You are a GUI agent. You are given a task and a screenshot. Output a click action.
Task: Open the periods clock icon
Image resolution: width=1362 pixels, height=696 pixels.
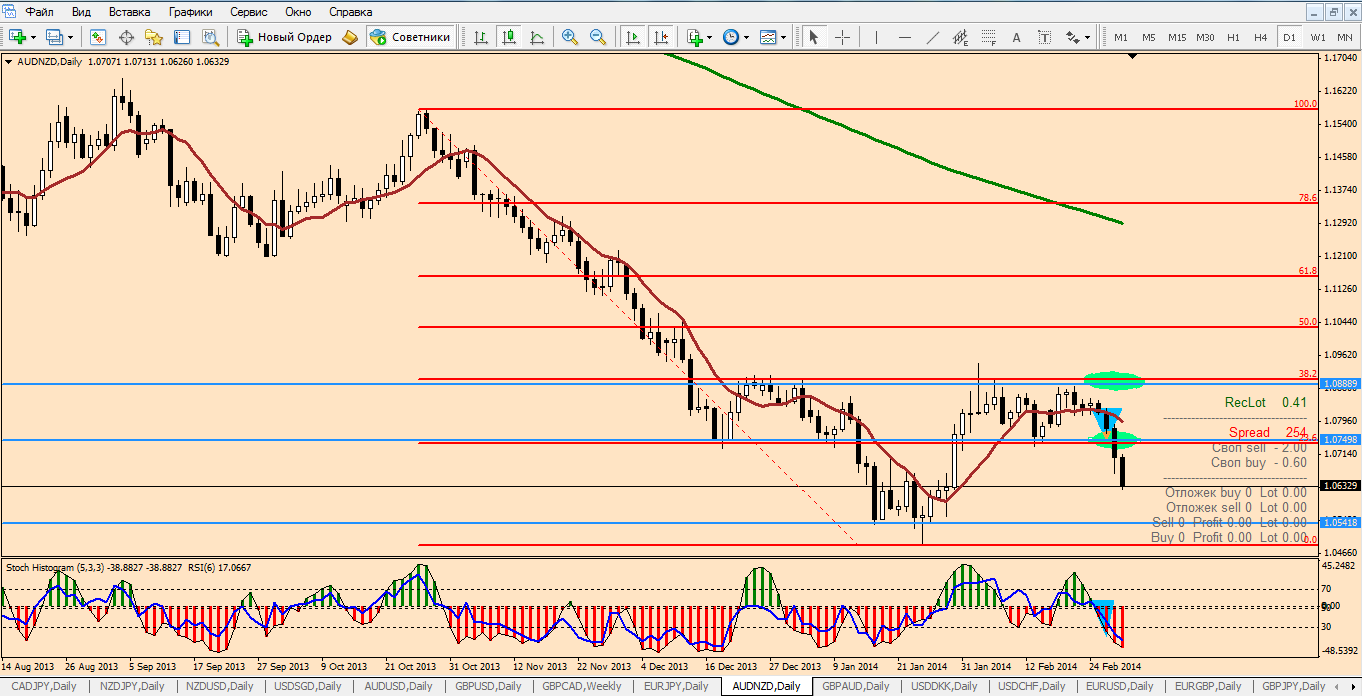(731, 37)
